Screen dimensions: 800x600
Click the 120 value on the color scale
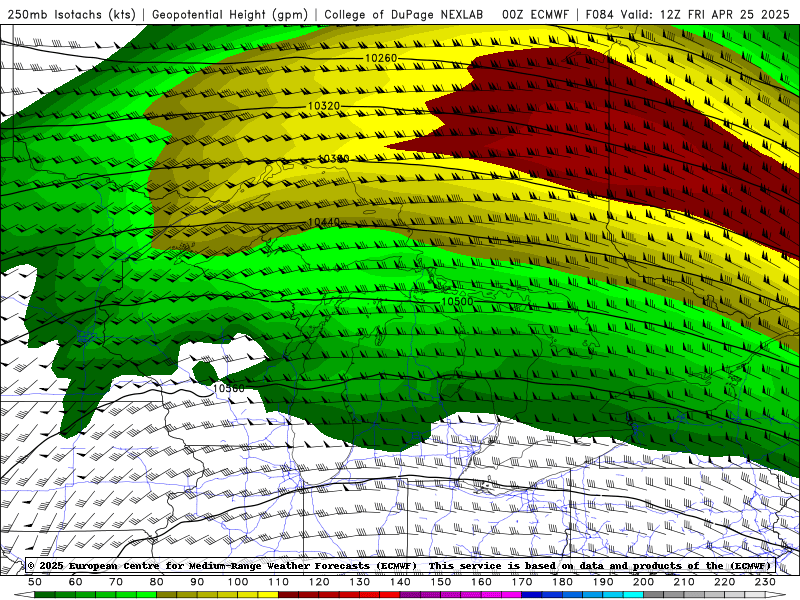319,582
